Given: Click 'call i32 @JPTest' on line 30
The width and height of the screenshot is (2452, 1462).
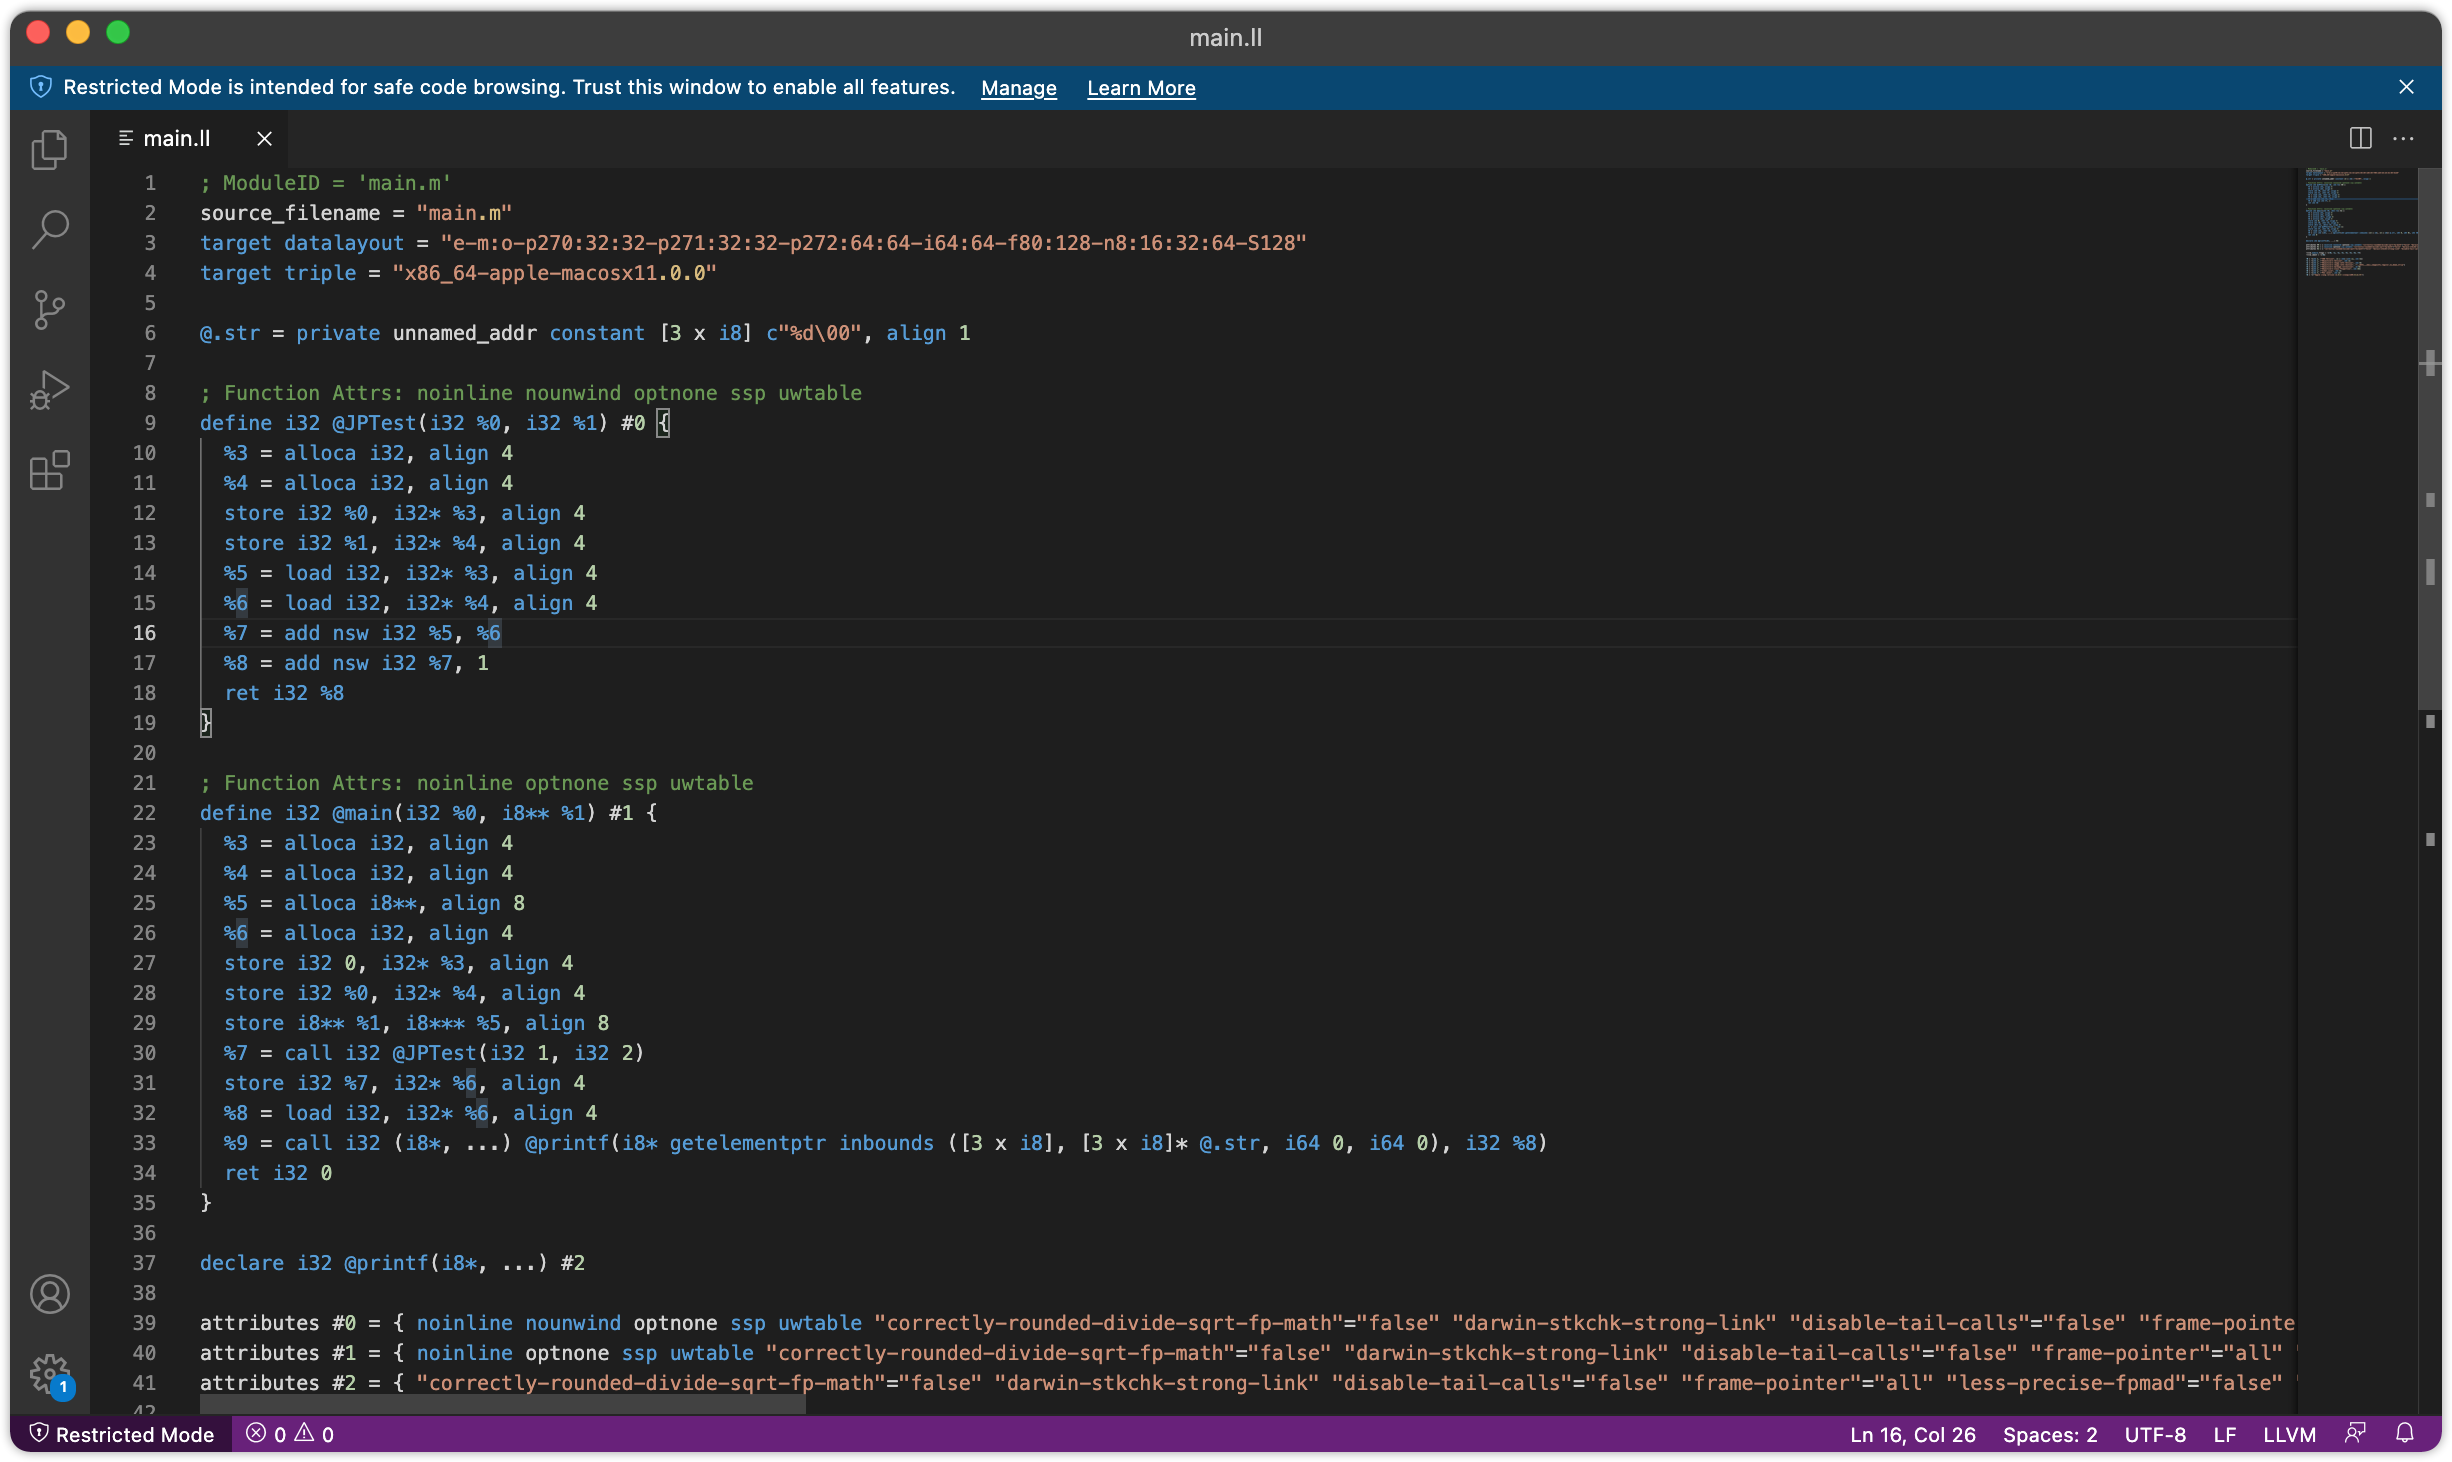Looking at the screenshot, I should (x=381, y=1053).
